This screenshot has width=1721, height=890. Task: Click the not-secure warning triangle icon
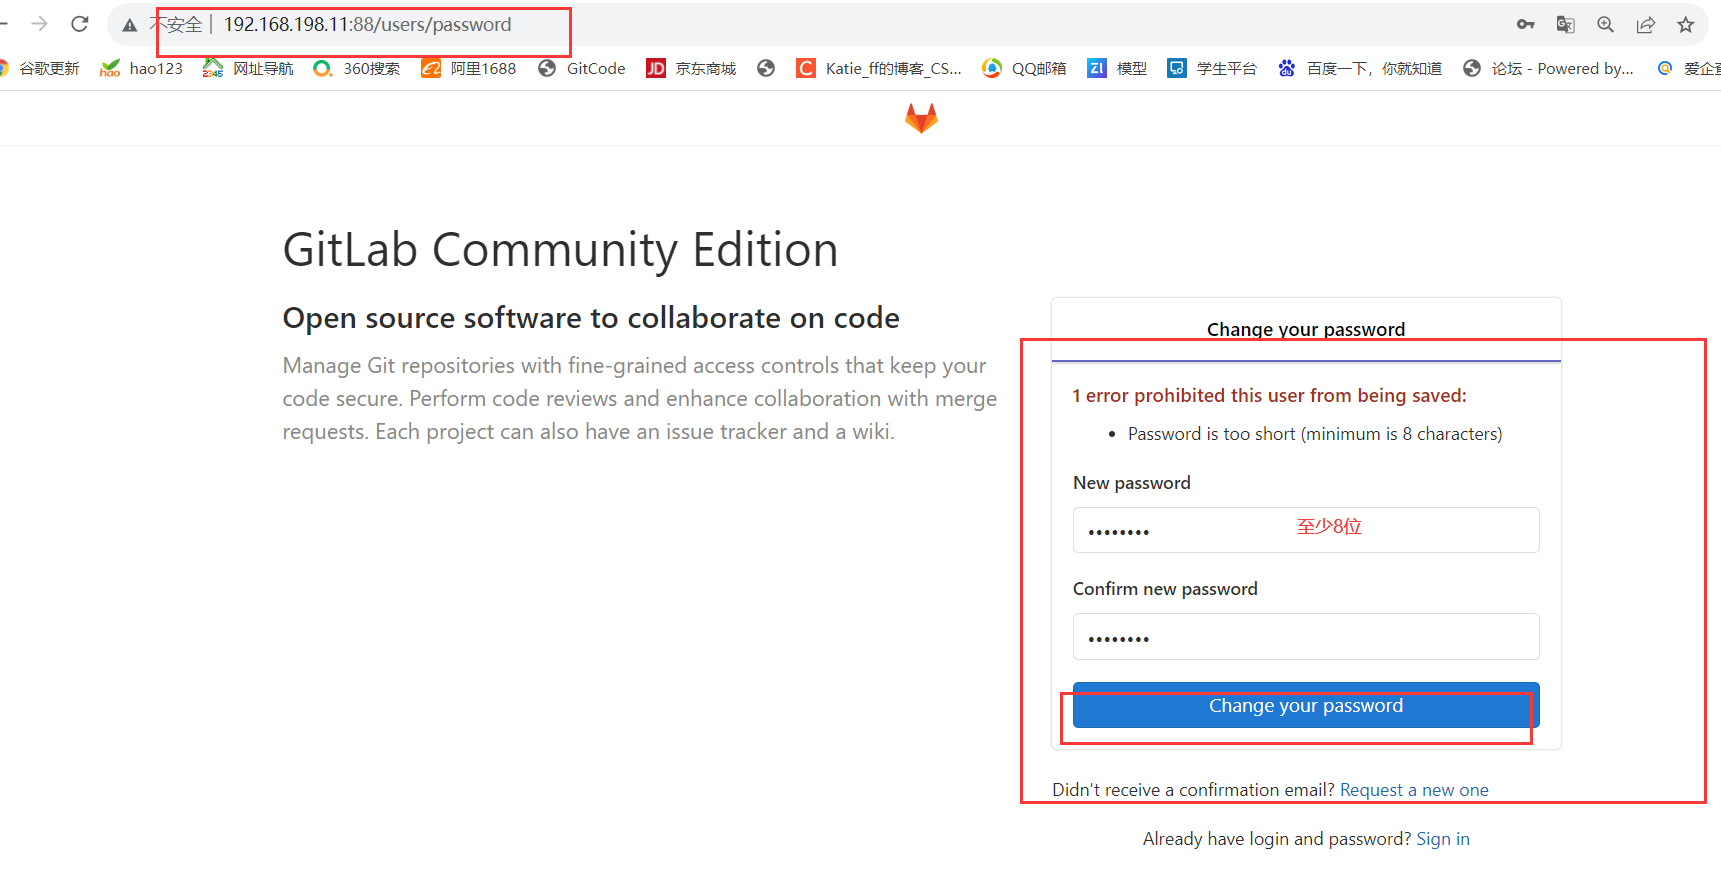tap(130, 25)
